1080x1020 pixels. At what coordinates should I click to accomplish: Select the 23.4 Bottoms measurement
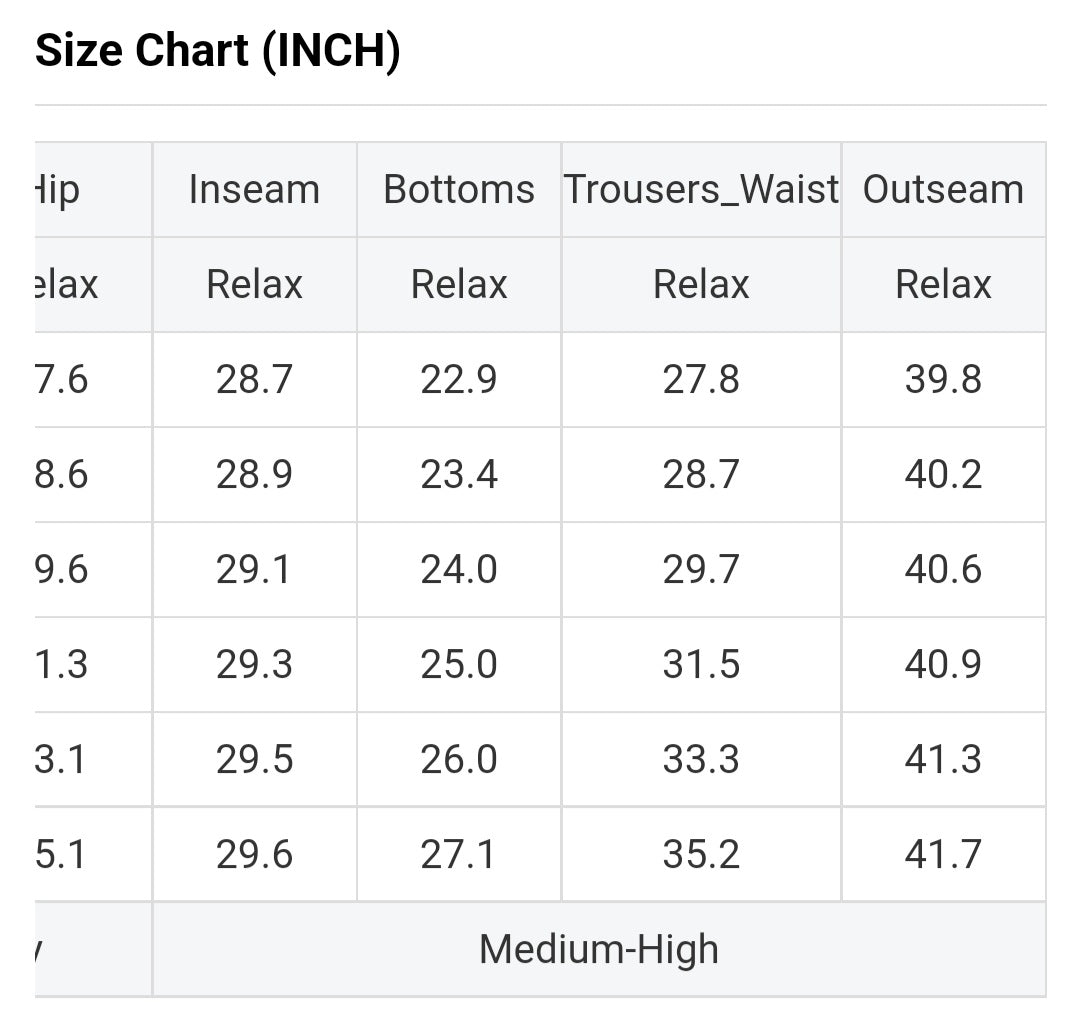pyautogui.click(x=459, y=475)
